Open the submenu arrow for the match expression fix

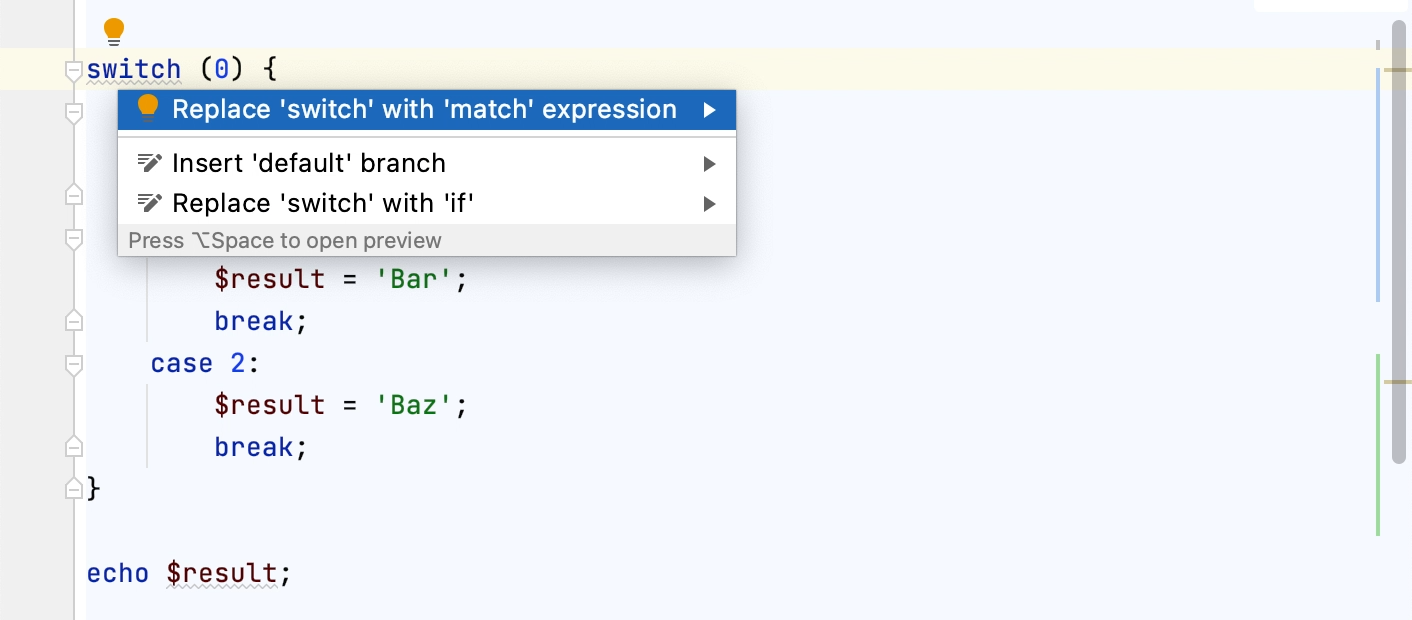[x=710, y=110]
